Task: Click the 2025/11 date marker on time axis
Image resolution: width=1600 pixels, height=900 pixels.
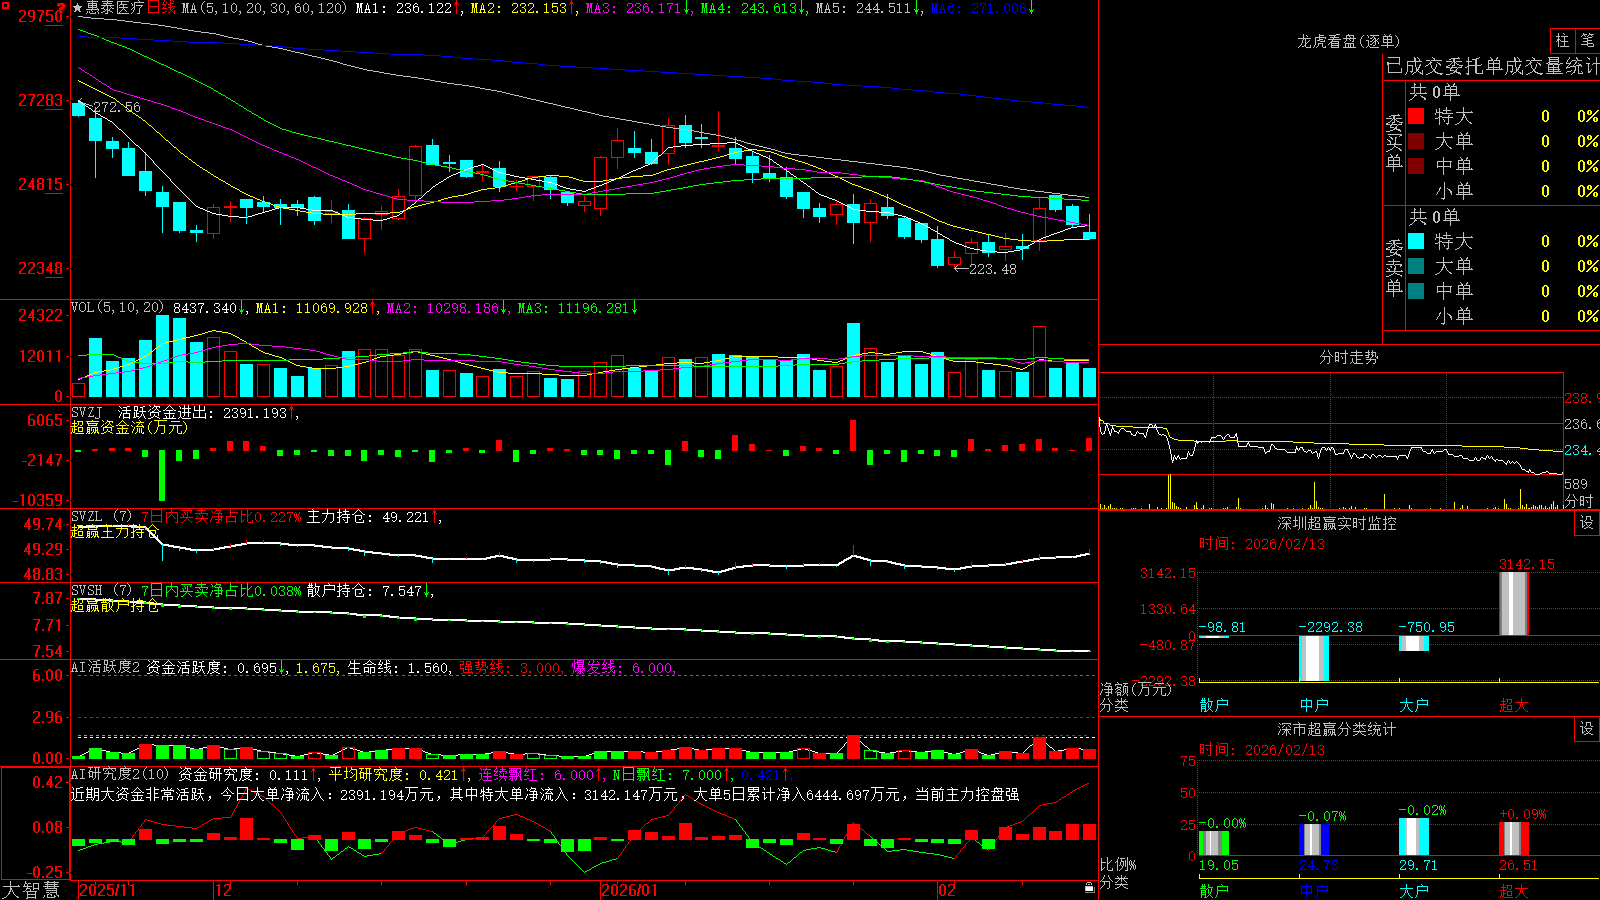Action: (107, 890)
